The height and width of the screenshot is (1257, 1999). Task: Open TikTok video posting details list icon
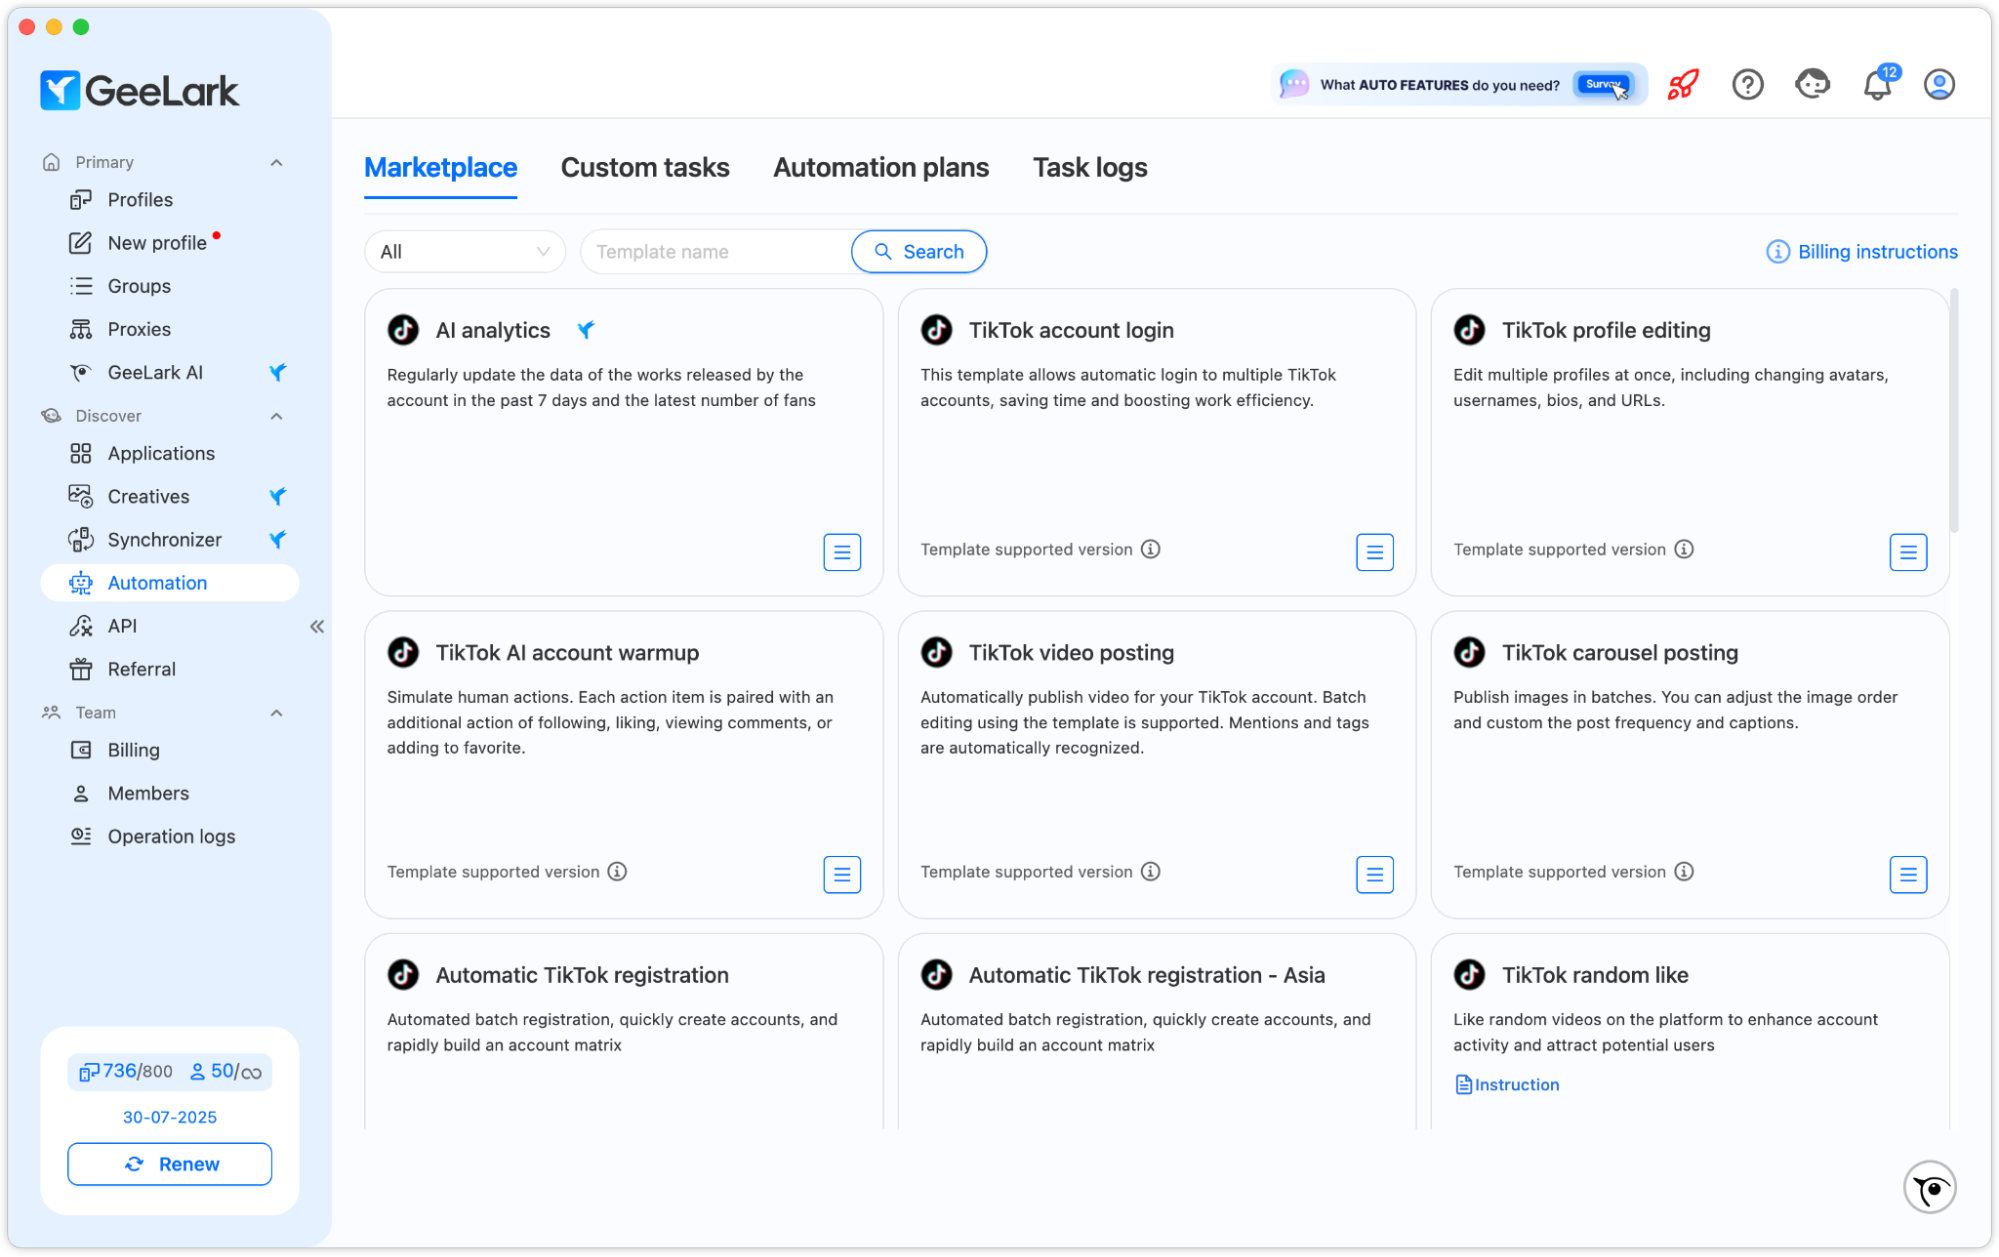[x=1375, y=875]
